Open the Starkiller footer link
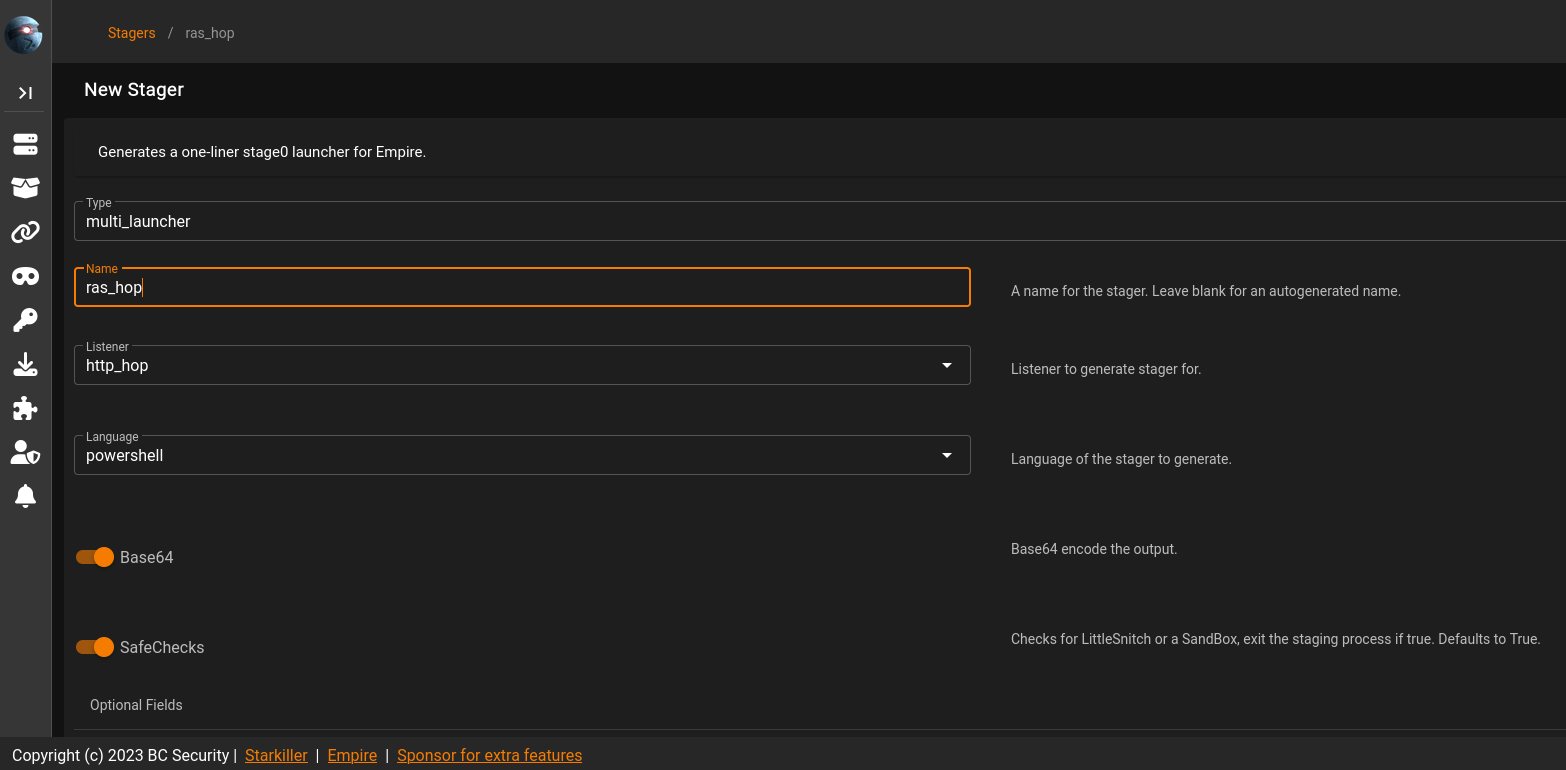This screenshot has height=770, width=1566. (276, 755)
